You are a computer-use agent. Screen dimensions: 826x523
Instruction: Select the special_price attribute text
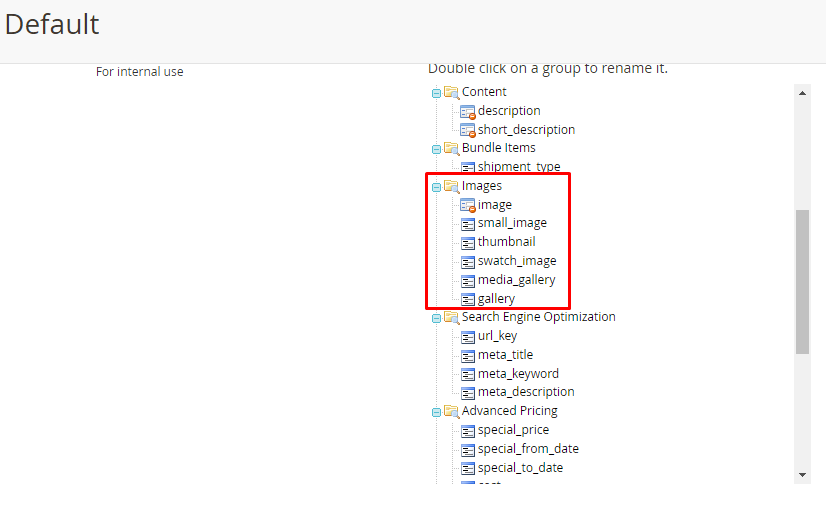coord(513,430)
